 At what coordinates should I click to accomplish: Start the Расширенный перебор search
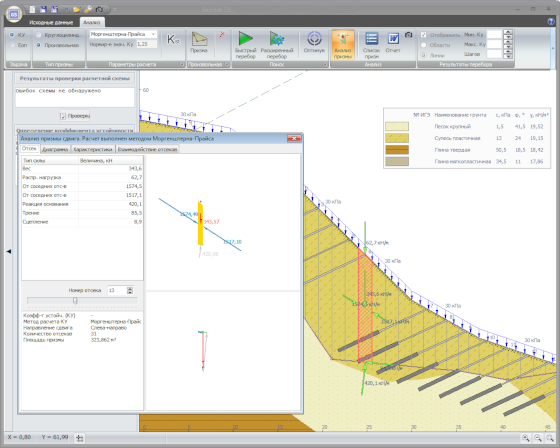[277, 45]
